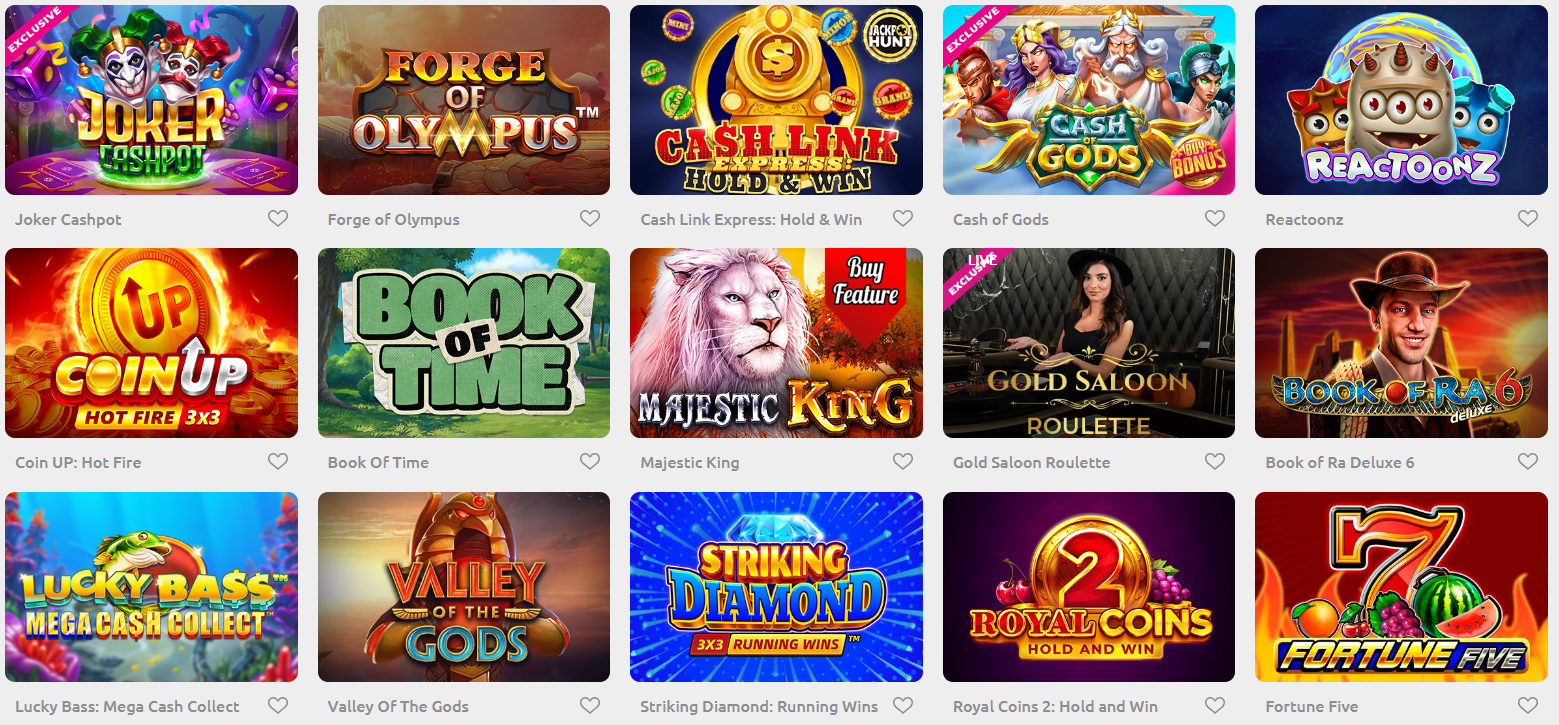Screen dimensions: 1559x725
Task: Select the Striking Diamond game thumbnail
Action: pyautogui.click(x=776, y=587)
